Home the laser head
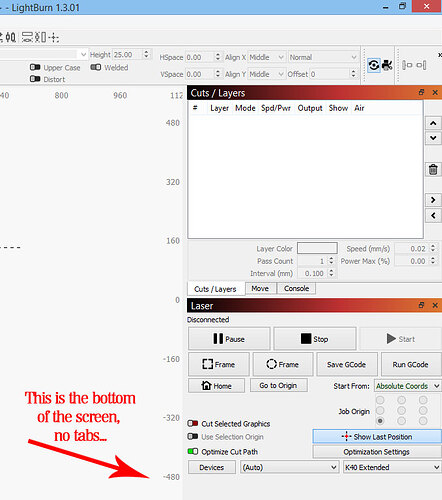442x500 pixels. click(216, 386)
